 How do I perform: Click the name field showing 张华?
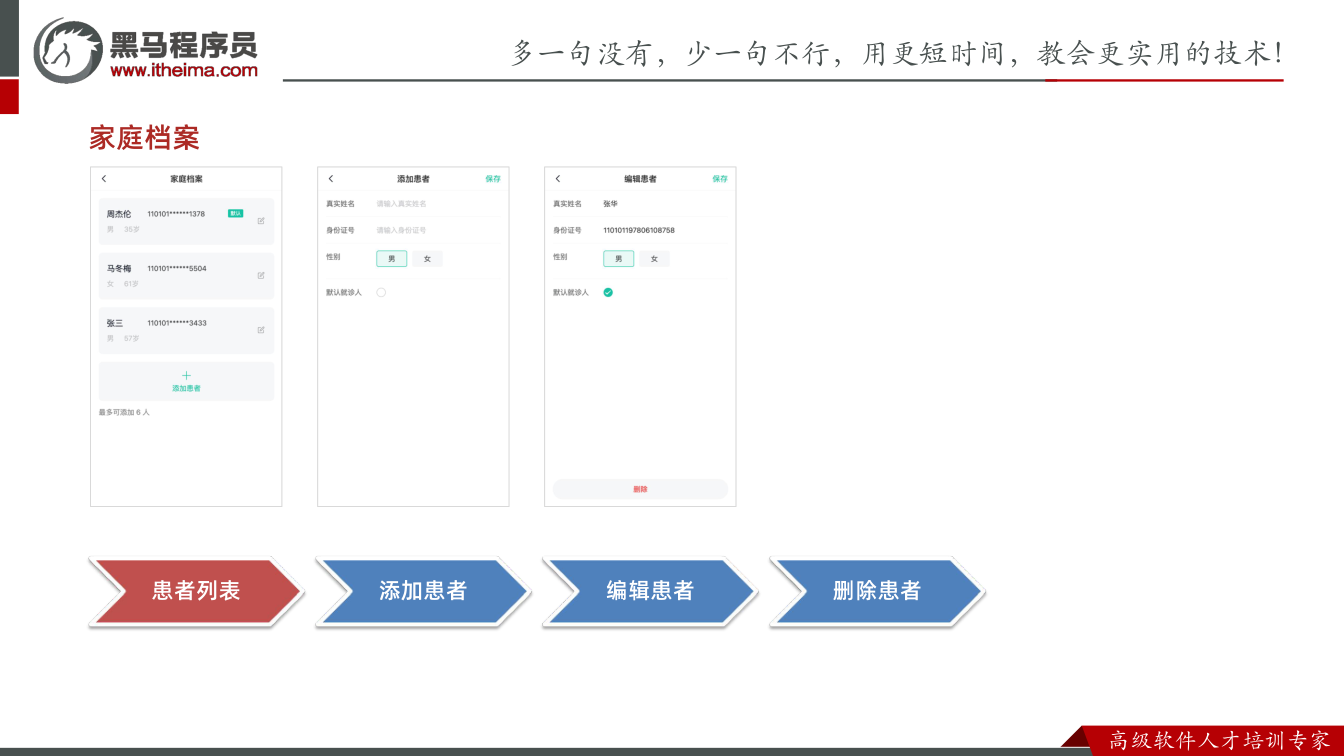click(610, 204)
